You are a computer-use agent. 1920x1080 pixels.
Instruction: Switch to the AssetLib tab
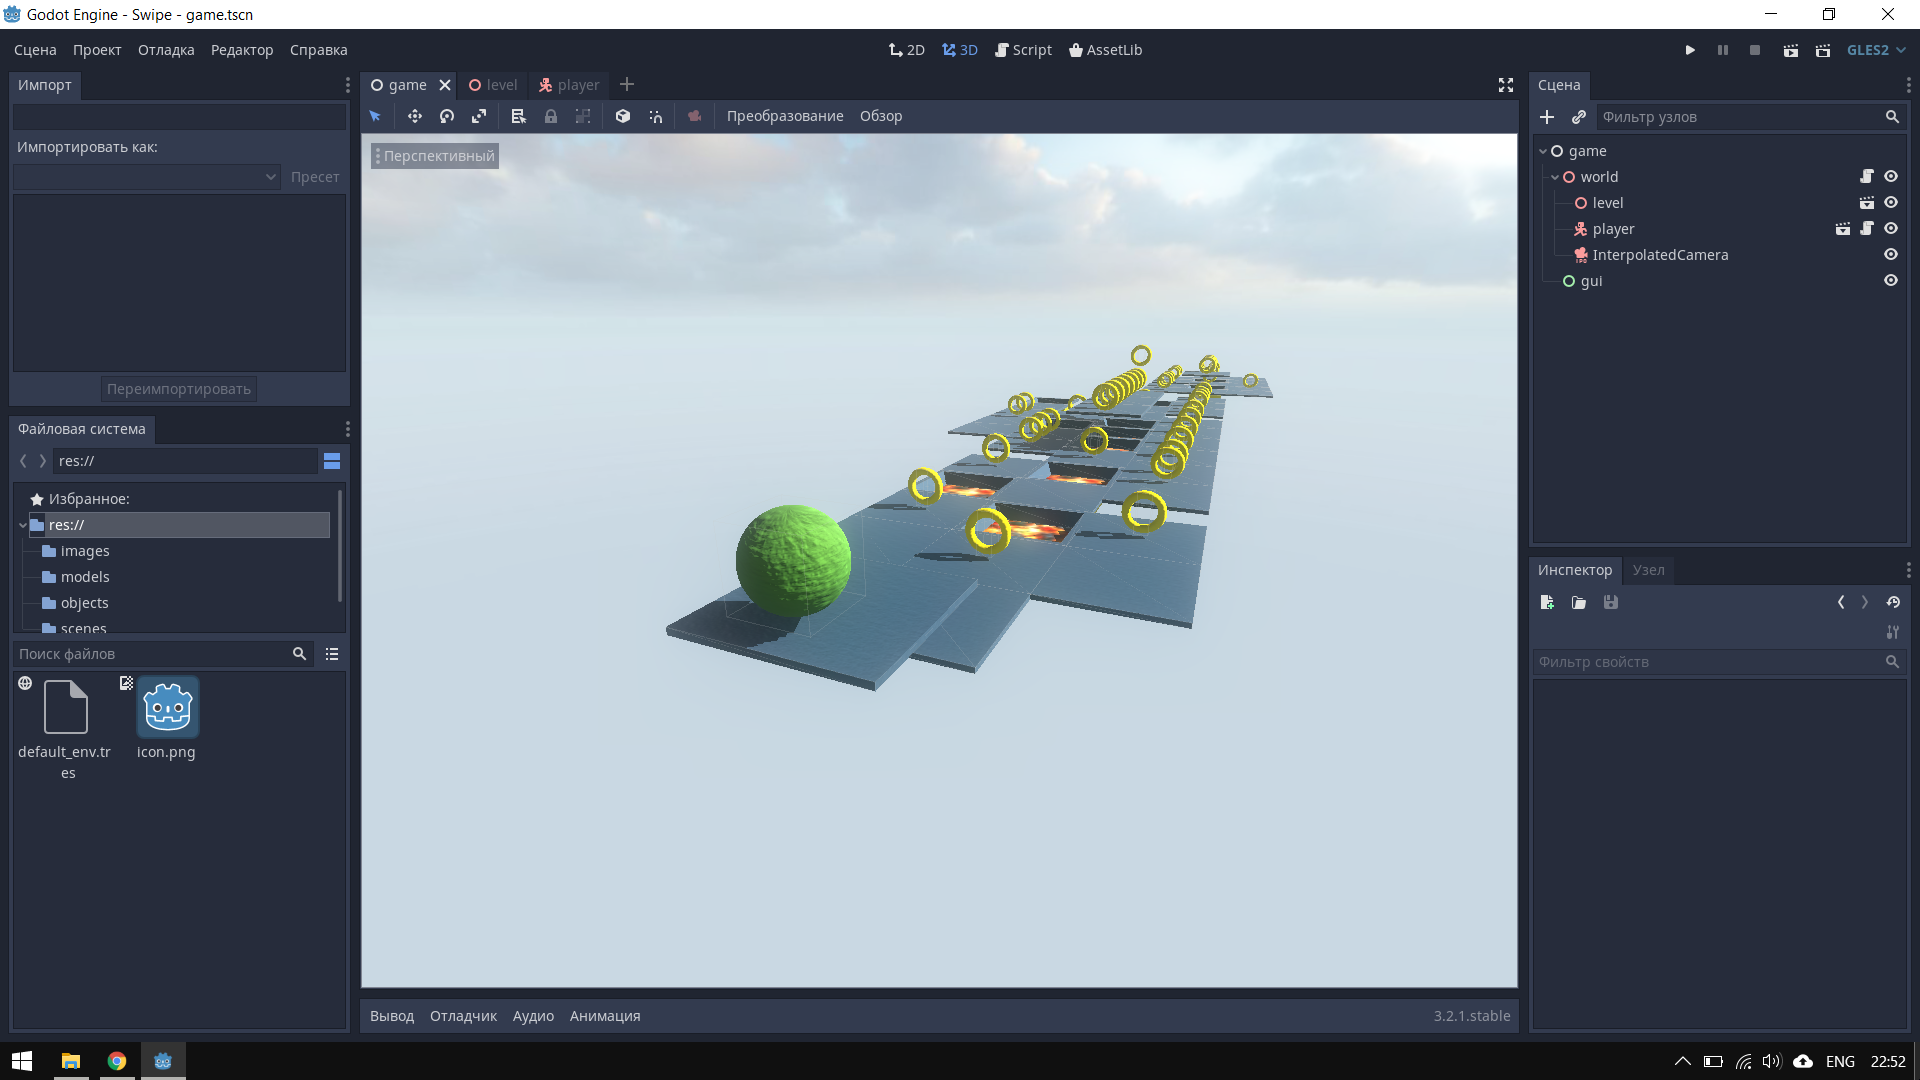tap(1106, 49)
